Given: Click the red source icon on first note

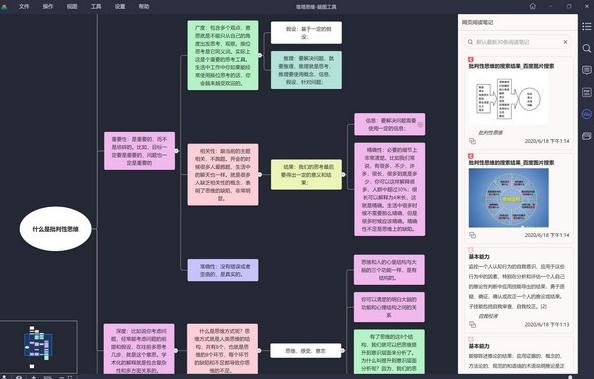Looking at the screenshot, I should [x=471, y=60].
